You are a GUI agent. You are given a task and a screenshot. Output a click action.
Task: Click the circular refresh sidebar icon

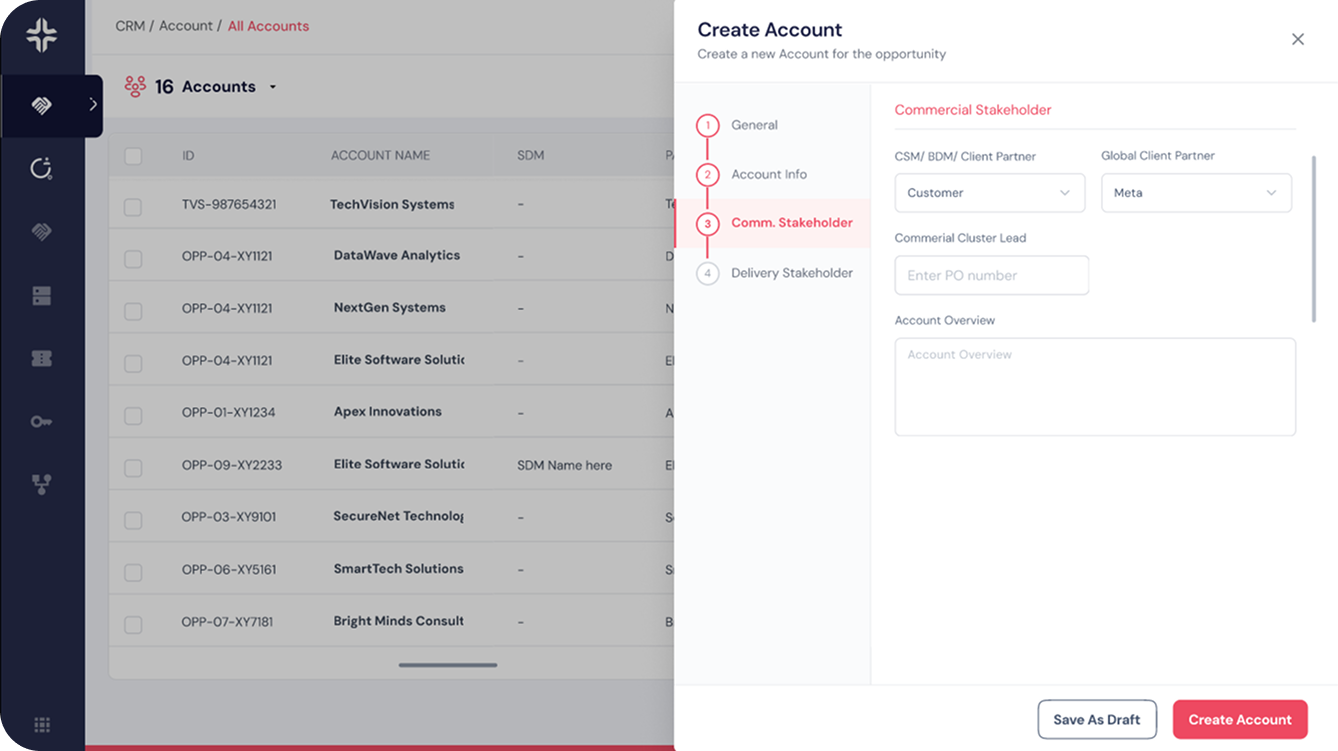(x=42, y=168)
